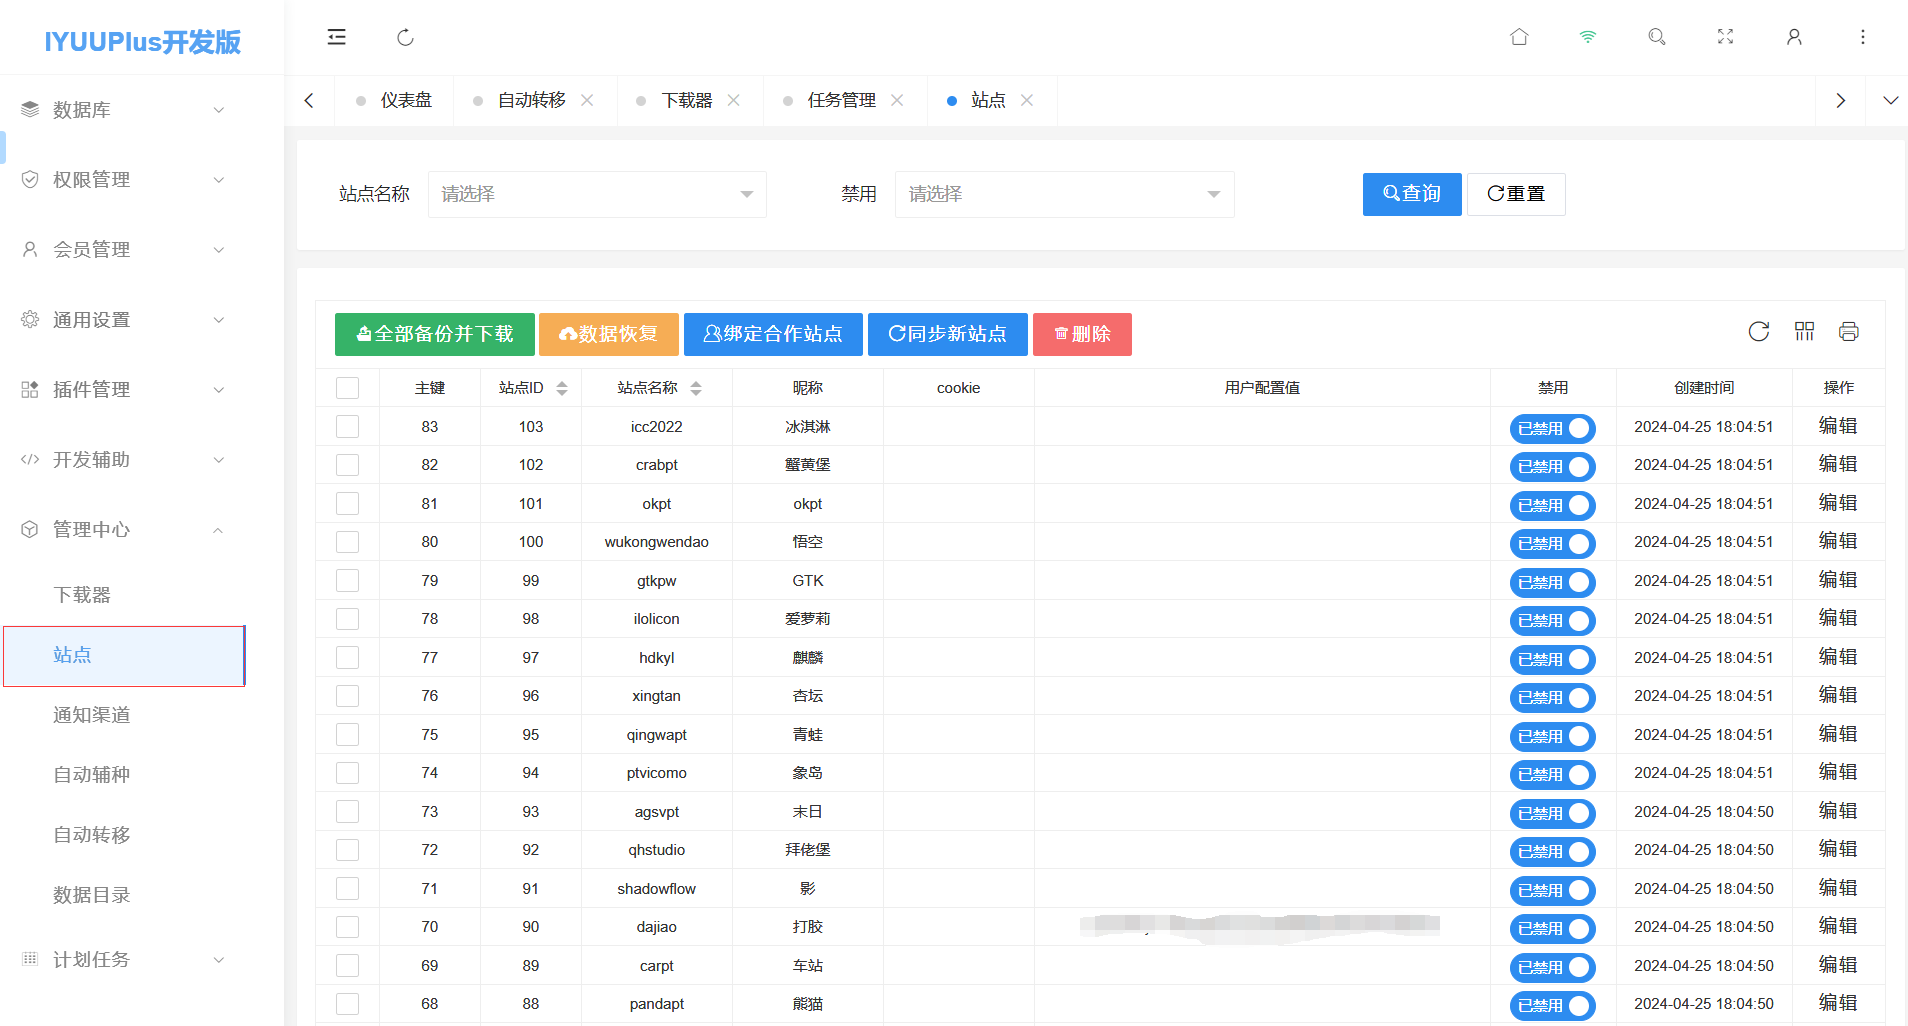Select the checkbox for the hdkyl row
The height and width of the screenshot is (1026, 1908).
[x=347, y=658]
